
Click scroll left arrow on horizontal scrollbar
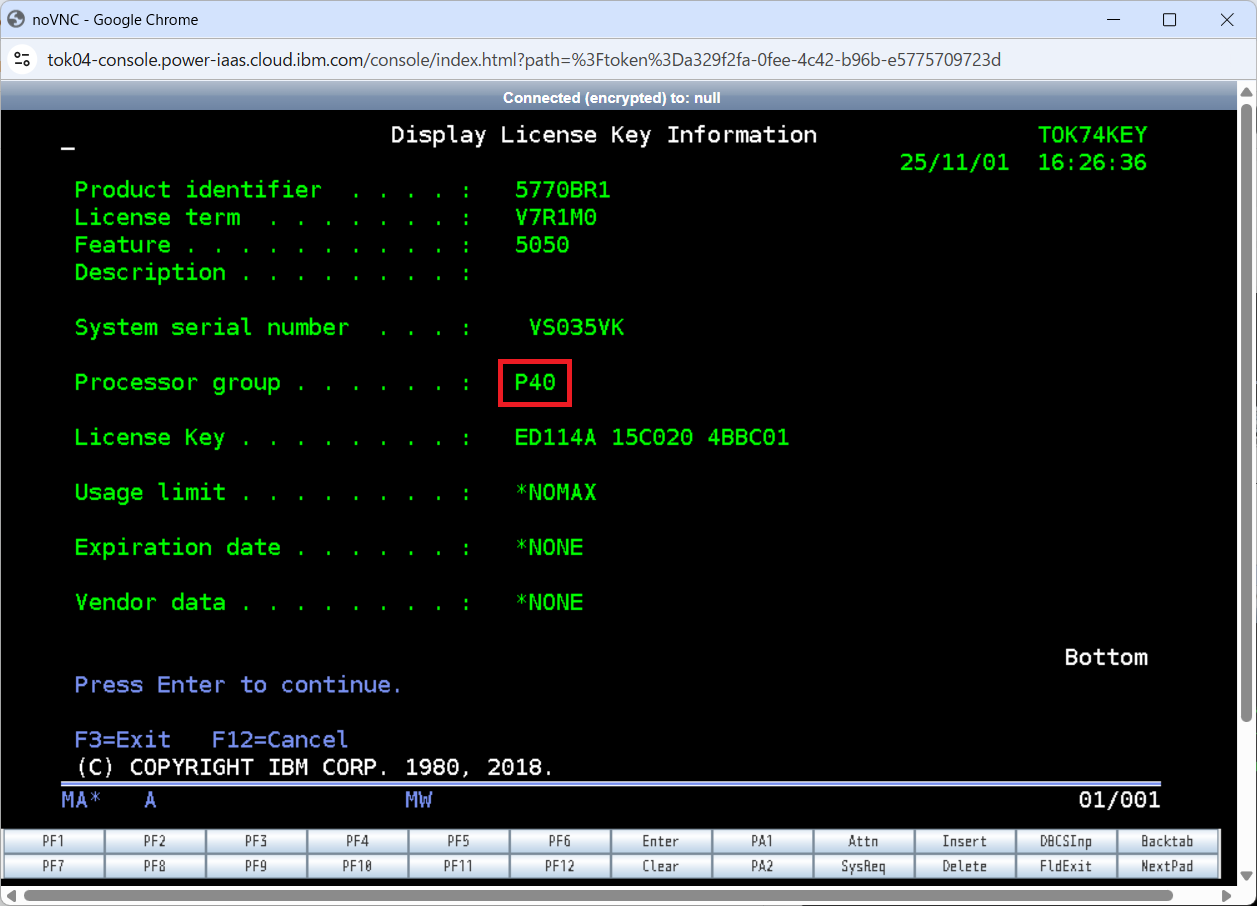9,894
